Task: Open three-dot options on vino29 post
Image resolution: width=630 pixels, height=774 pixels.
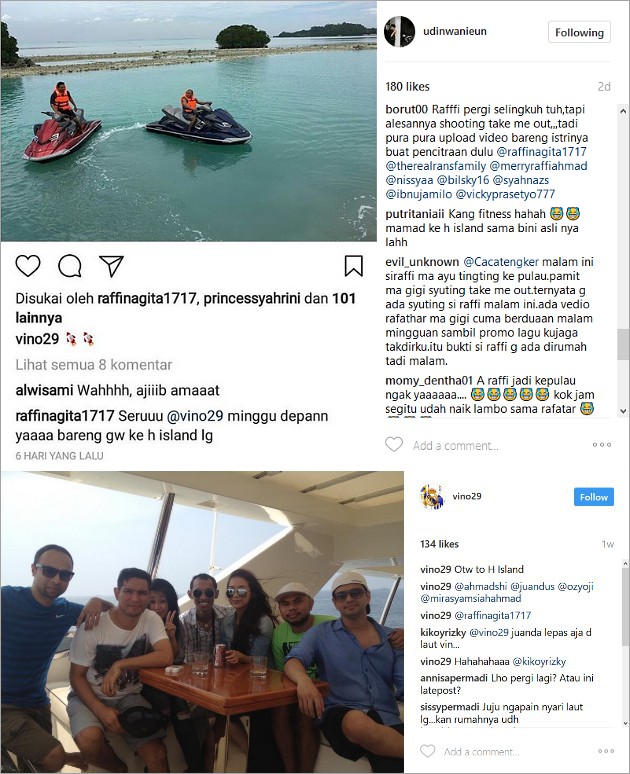Action: tap(606, 751)
